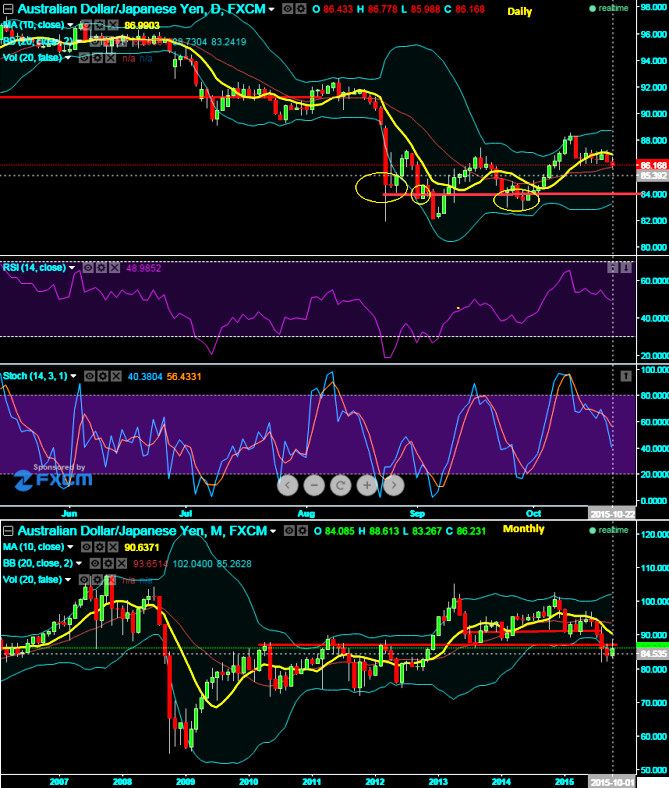The width and height of the screenshot is (669, 788).
Task: Click the RSI value 48.9852
Action: 144,268
